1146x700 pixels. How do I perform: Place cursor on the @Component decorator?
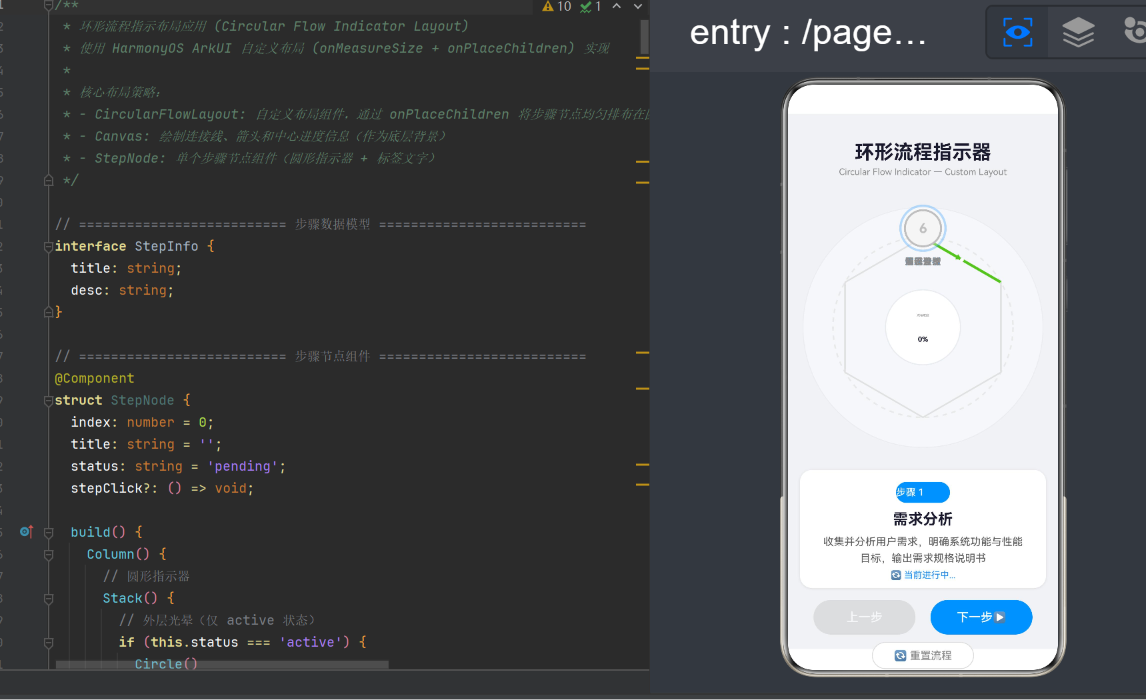[94, 378]
